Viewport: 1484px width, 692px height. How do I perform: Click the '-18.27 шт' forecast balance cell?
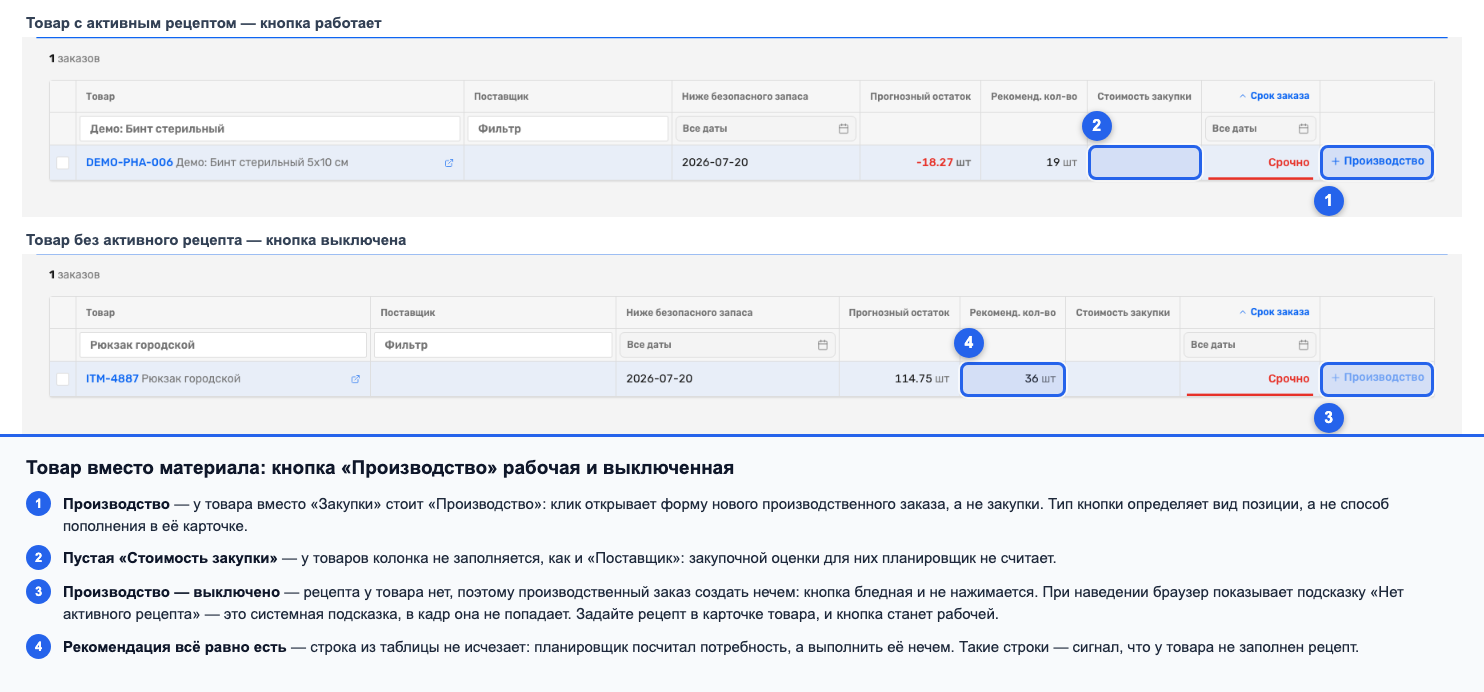tap(919, 163)
